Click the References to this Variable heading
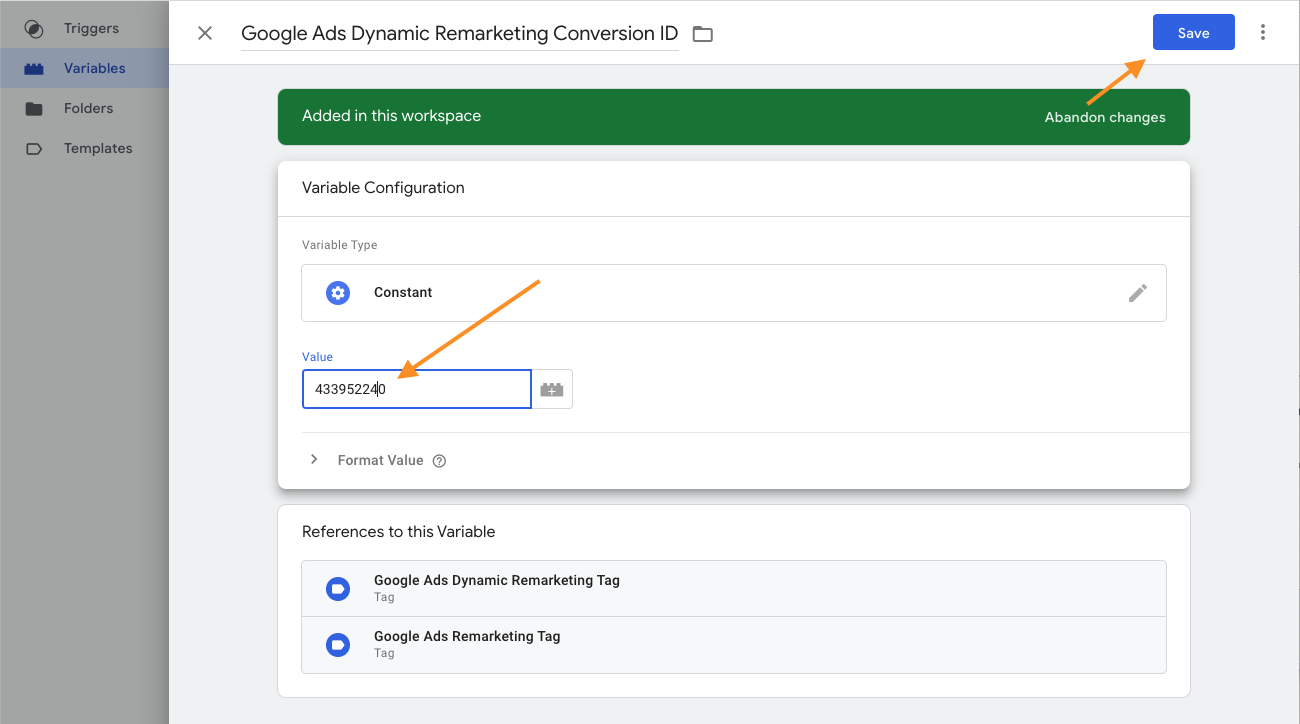Screen dimensions: 1300x724 pos(398,531)
